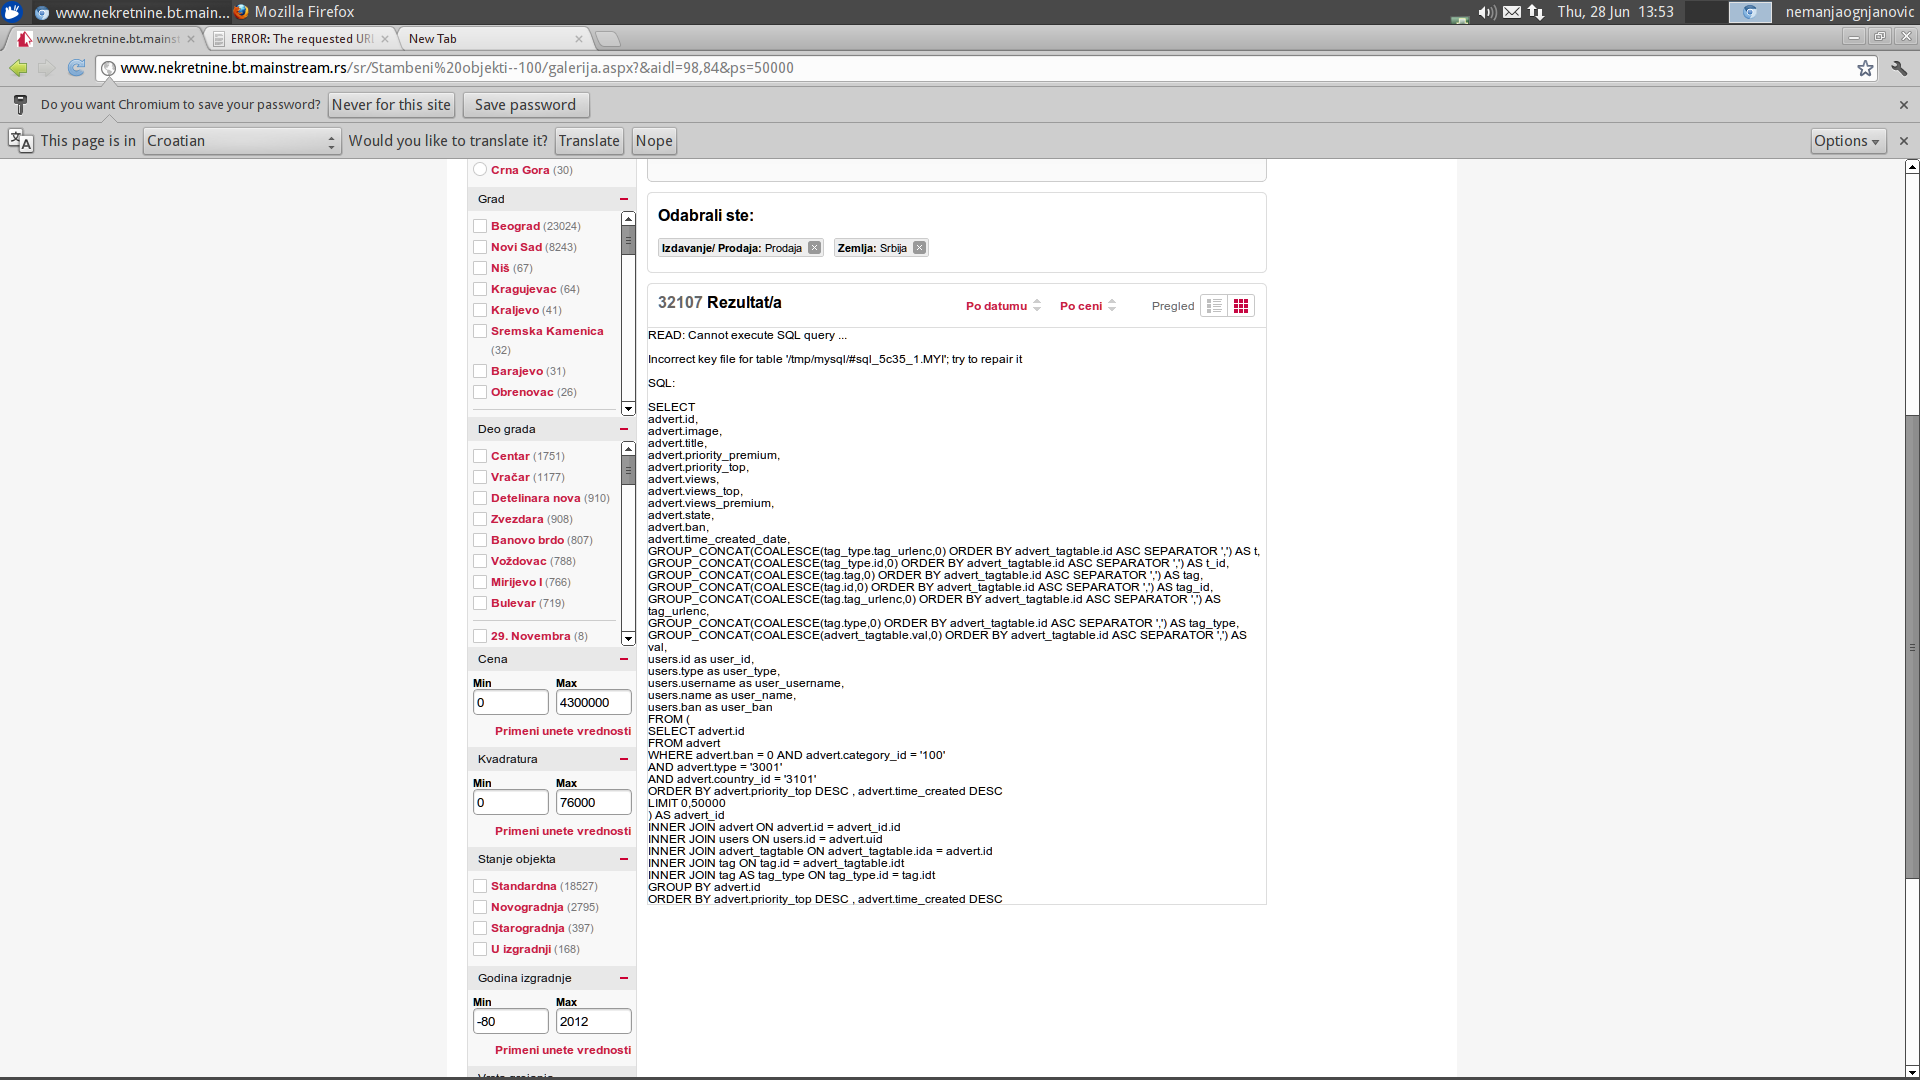
Task: Click the Cena Max input field
Action: coord(593,702)
